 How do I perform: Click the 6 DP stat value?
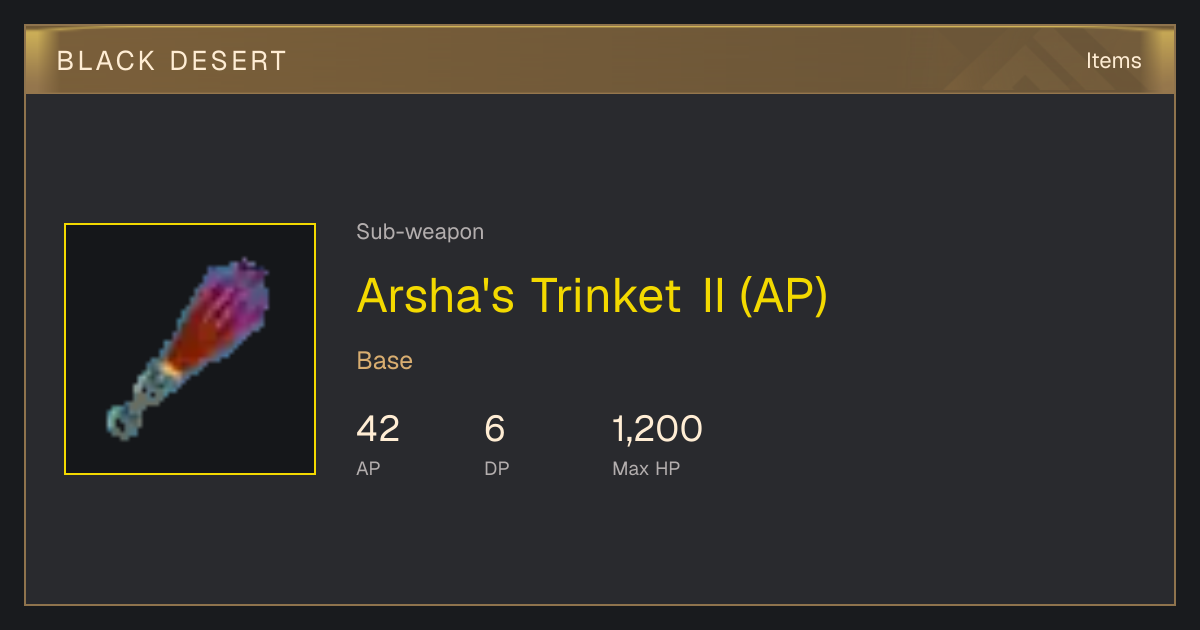coord(495,429)
